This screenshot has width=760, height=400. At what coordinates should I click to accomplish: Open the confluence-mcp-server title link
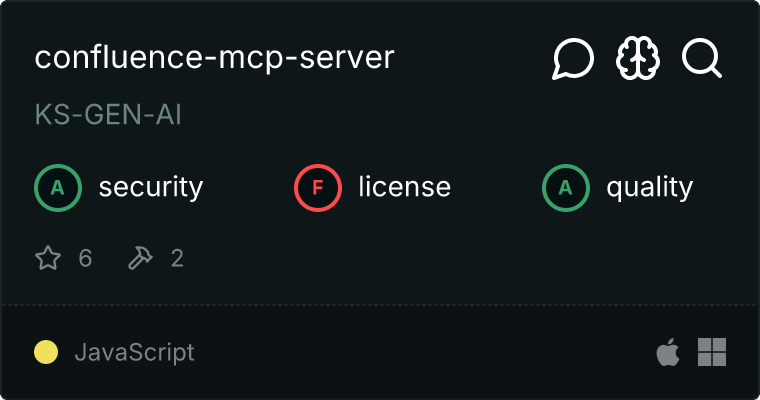214,58
